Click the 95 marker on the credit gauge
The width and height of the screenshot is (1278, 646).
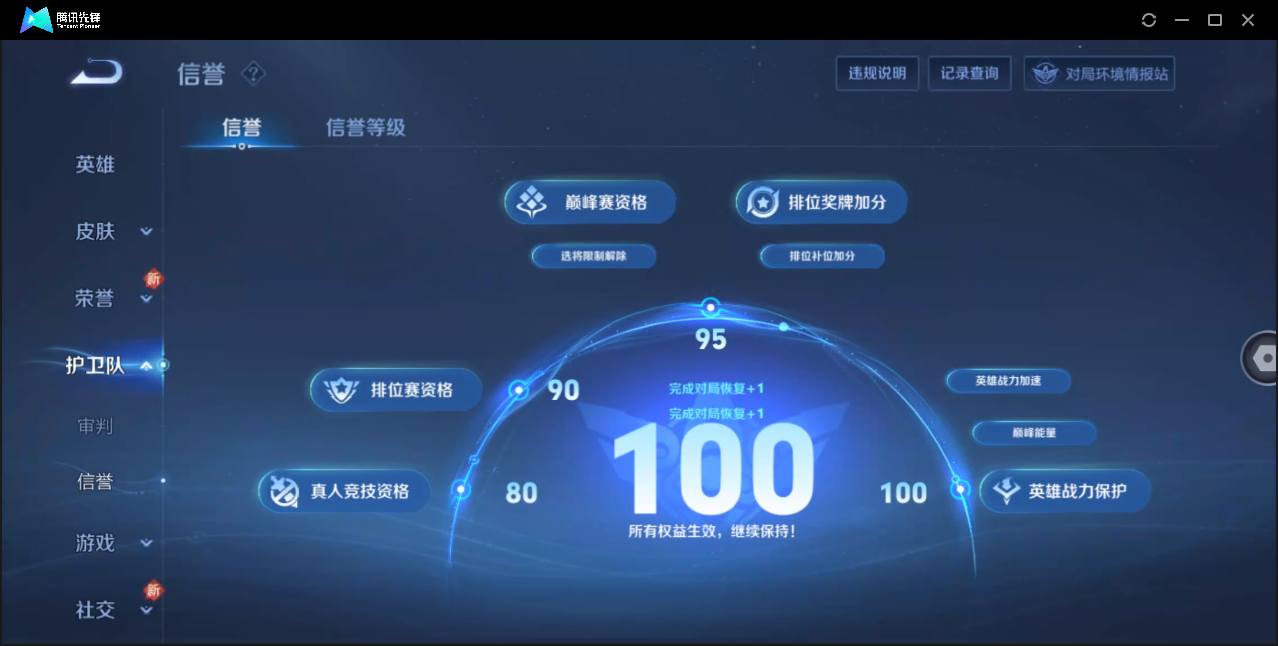pyautogui.click(x=710, y=307)
